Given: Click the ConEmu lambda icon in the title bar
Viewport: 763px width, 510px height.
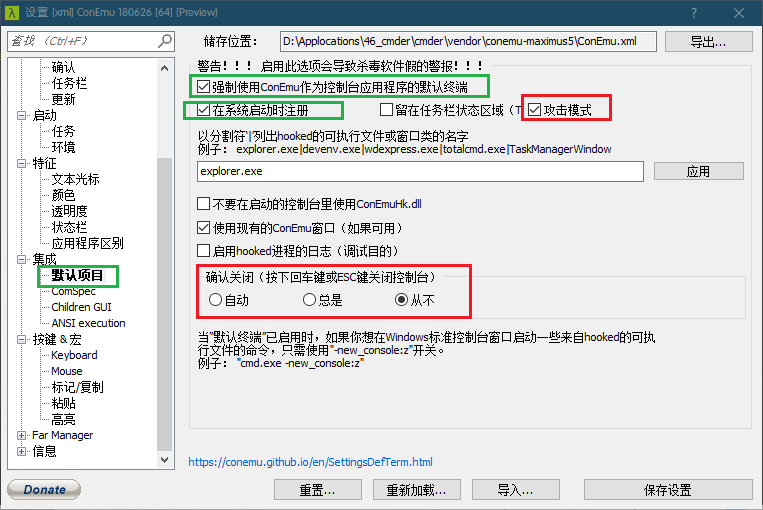Looking at the screenshot, I should [12, 13].
